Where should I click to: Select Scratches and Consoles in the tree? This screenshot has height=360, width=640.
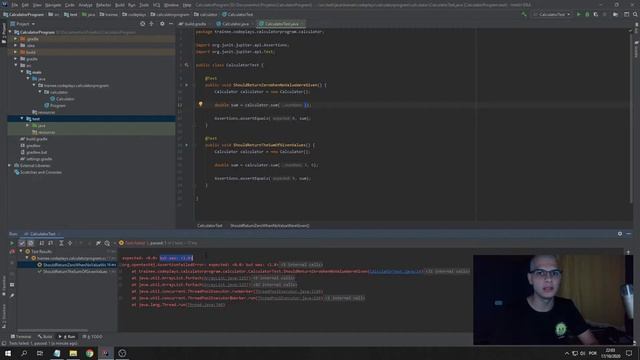[38, 172]
